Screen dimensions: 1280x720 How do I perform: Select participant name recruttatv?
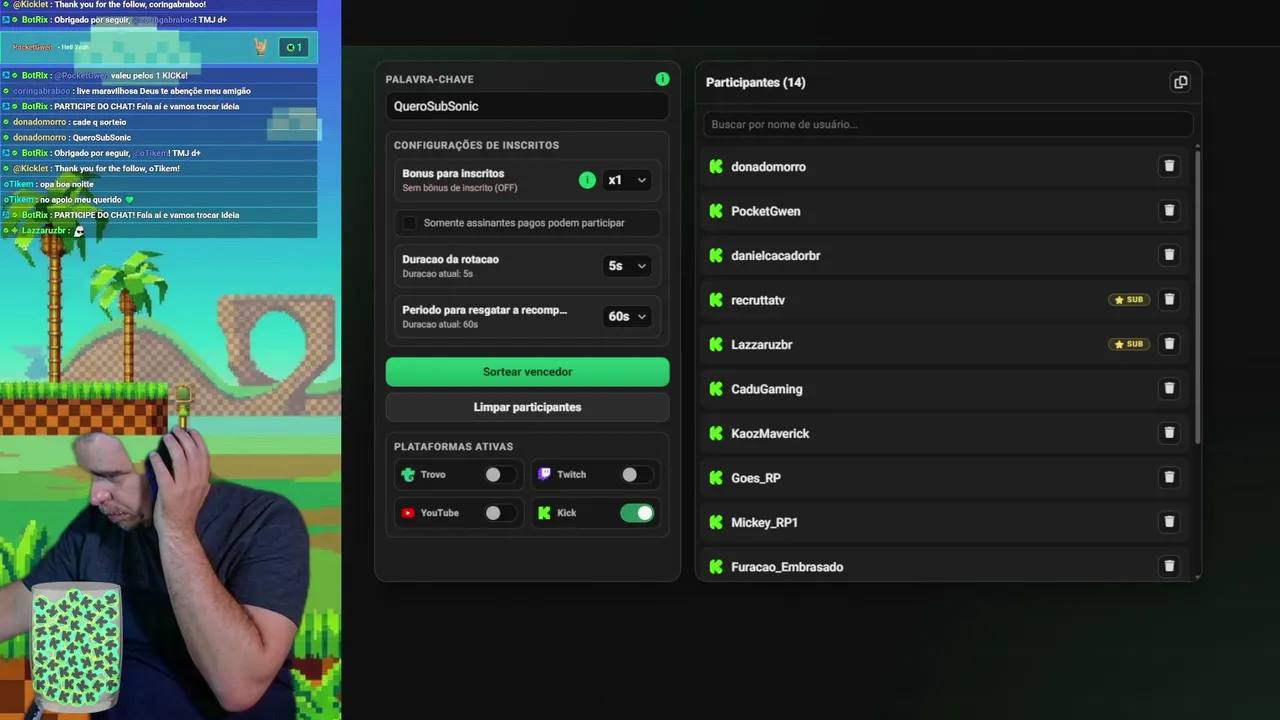[x=758, y=300]
